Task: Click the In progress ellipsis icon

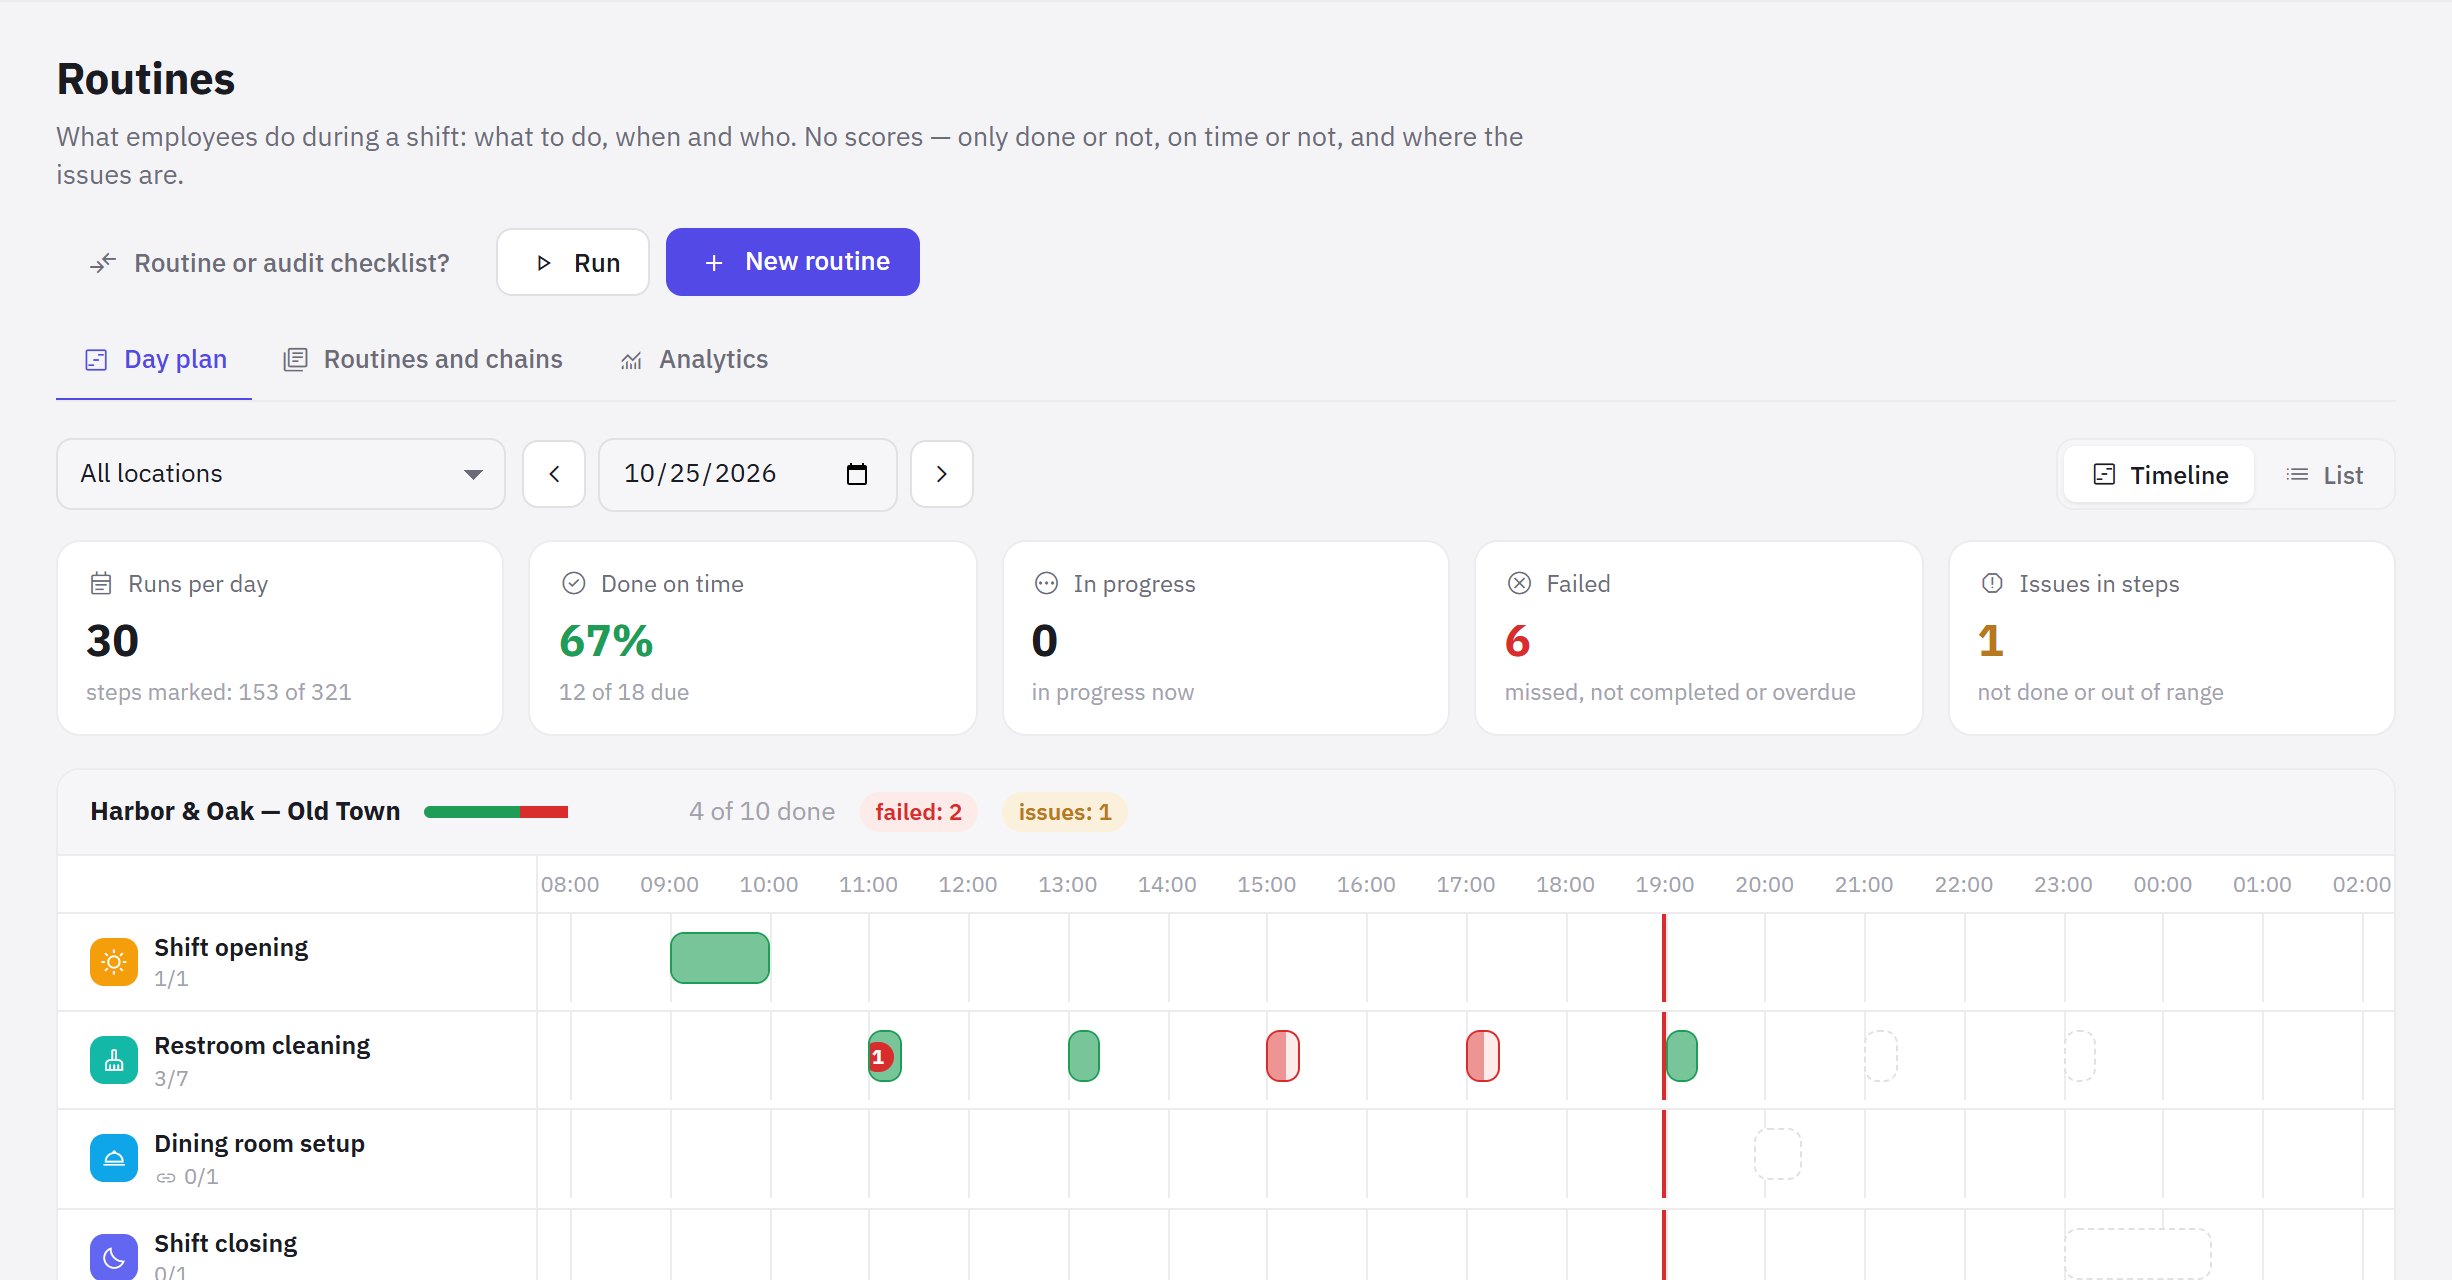Action: tap(1046, 583)
